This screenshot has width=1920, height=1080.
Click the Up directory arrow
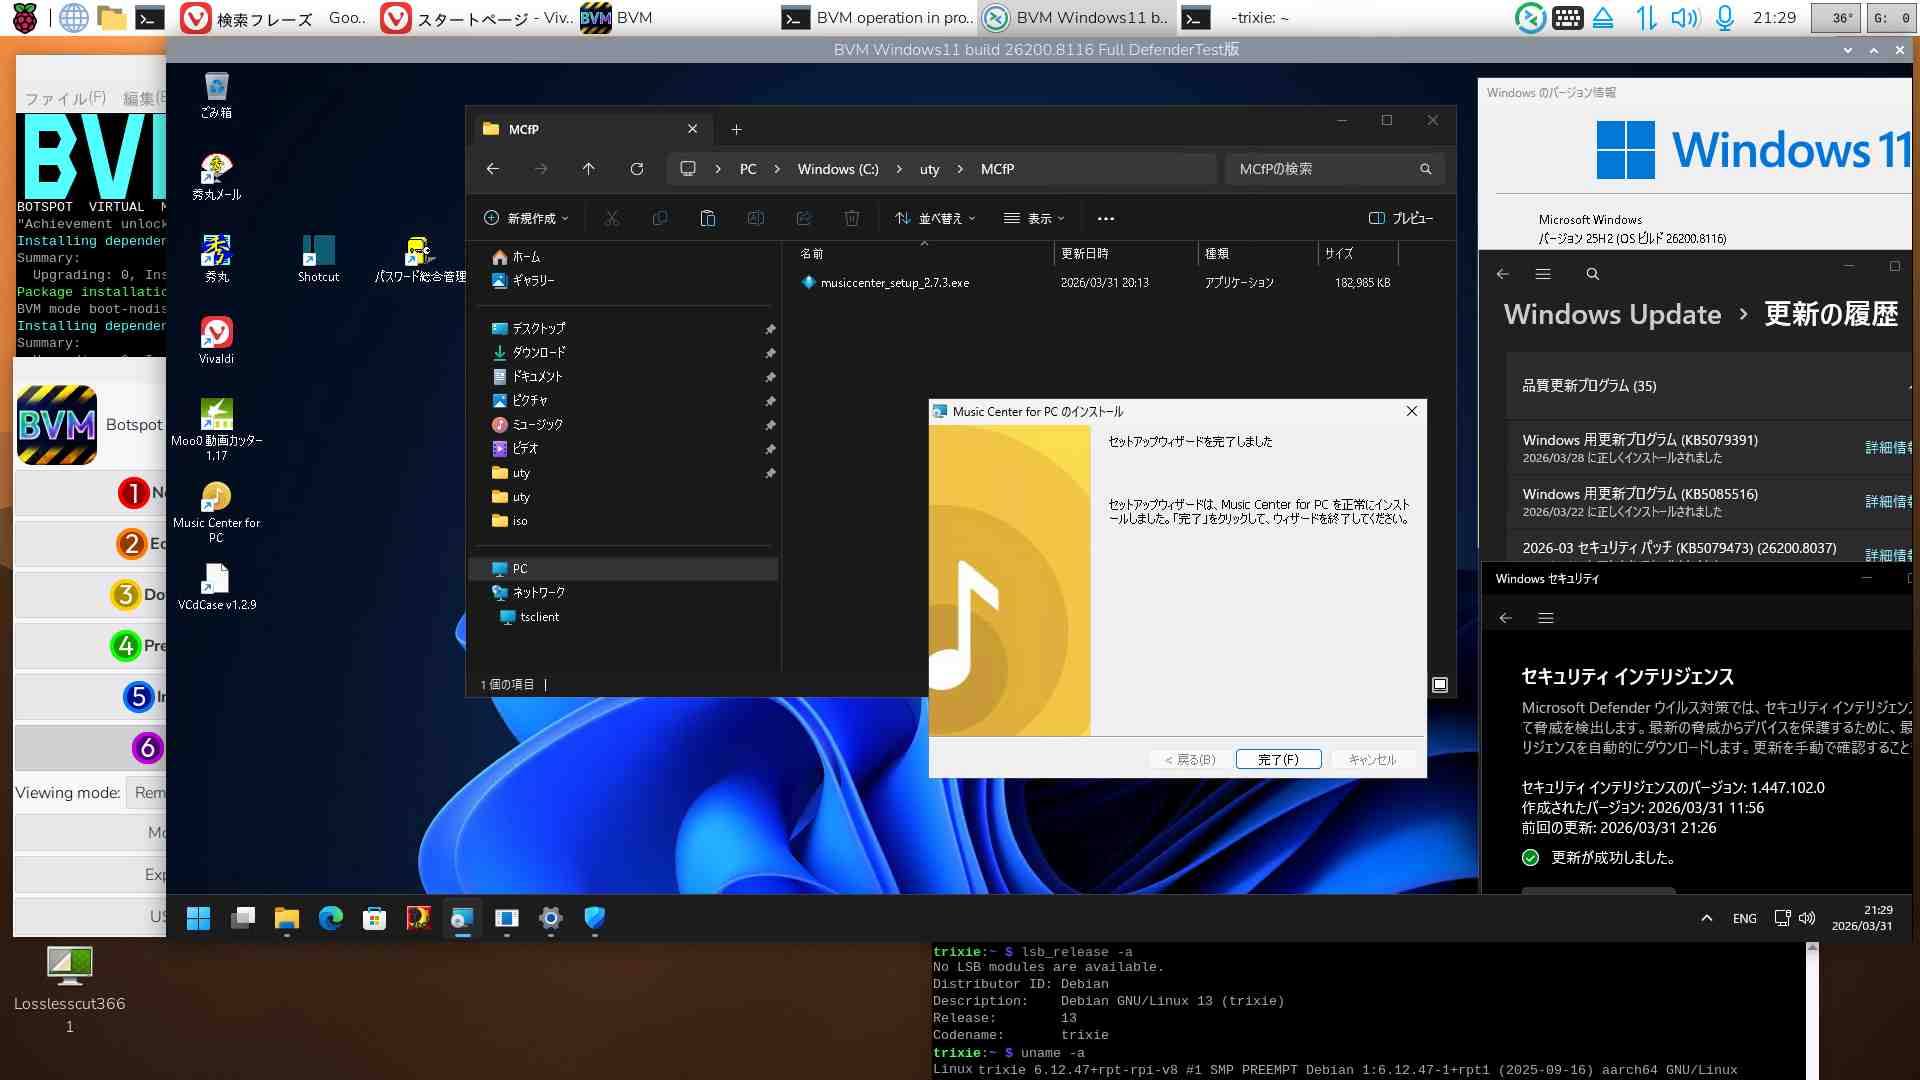click(588, 169)
